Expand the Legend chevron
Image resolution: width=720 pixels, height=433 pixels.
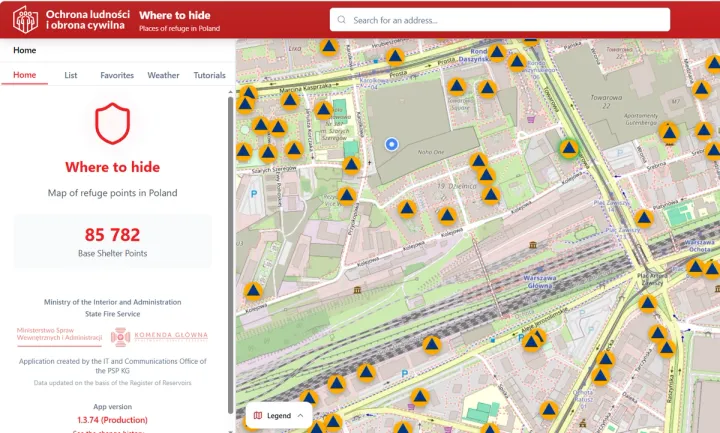300,416
